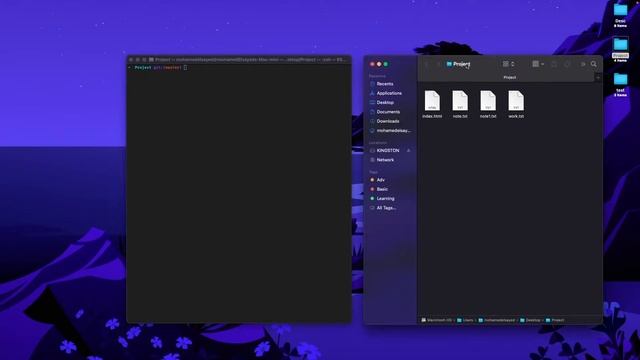Click Users in Finder path bar
This screenshot has height=360, width=640.
tap(465, 320)
